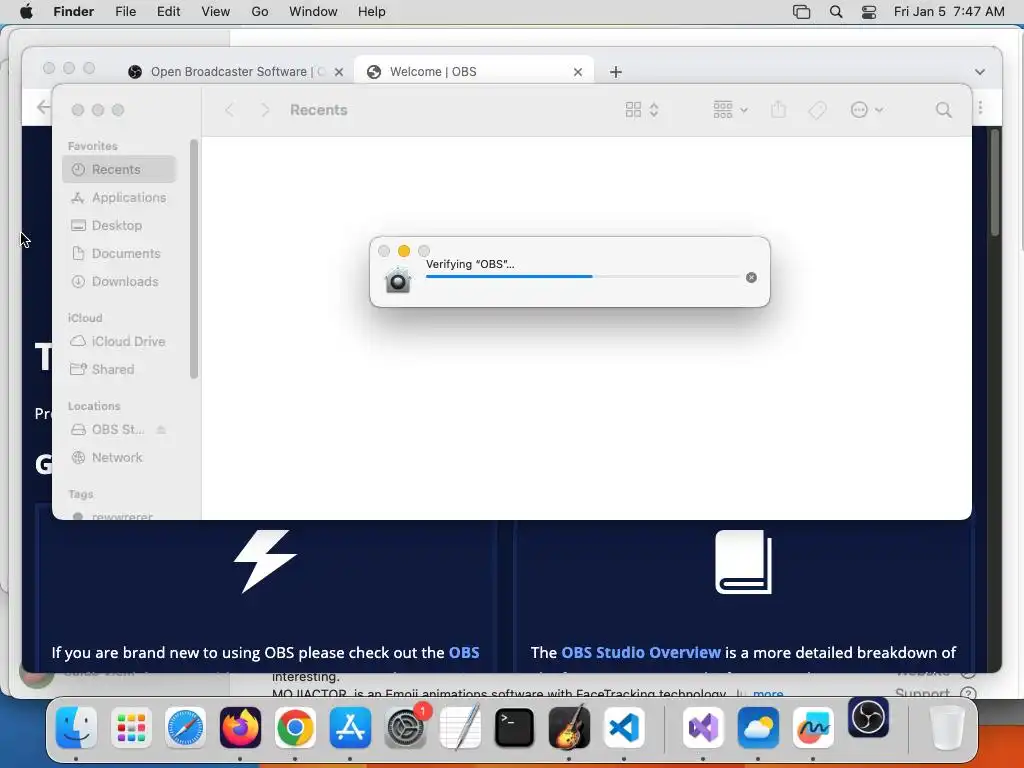The image size is (1024, 768).
Task: Eject the OBS St... volume
Action: [161, 430]
